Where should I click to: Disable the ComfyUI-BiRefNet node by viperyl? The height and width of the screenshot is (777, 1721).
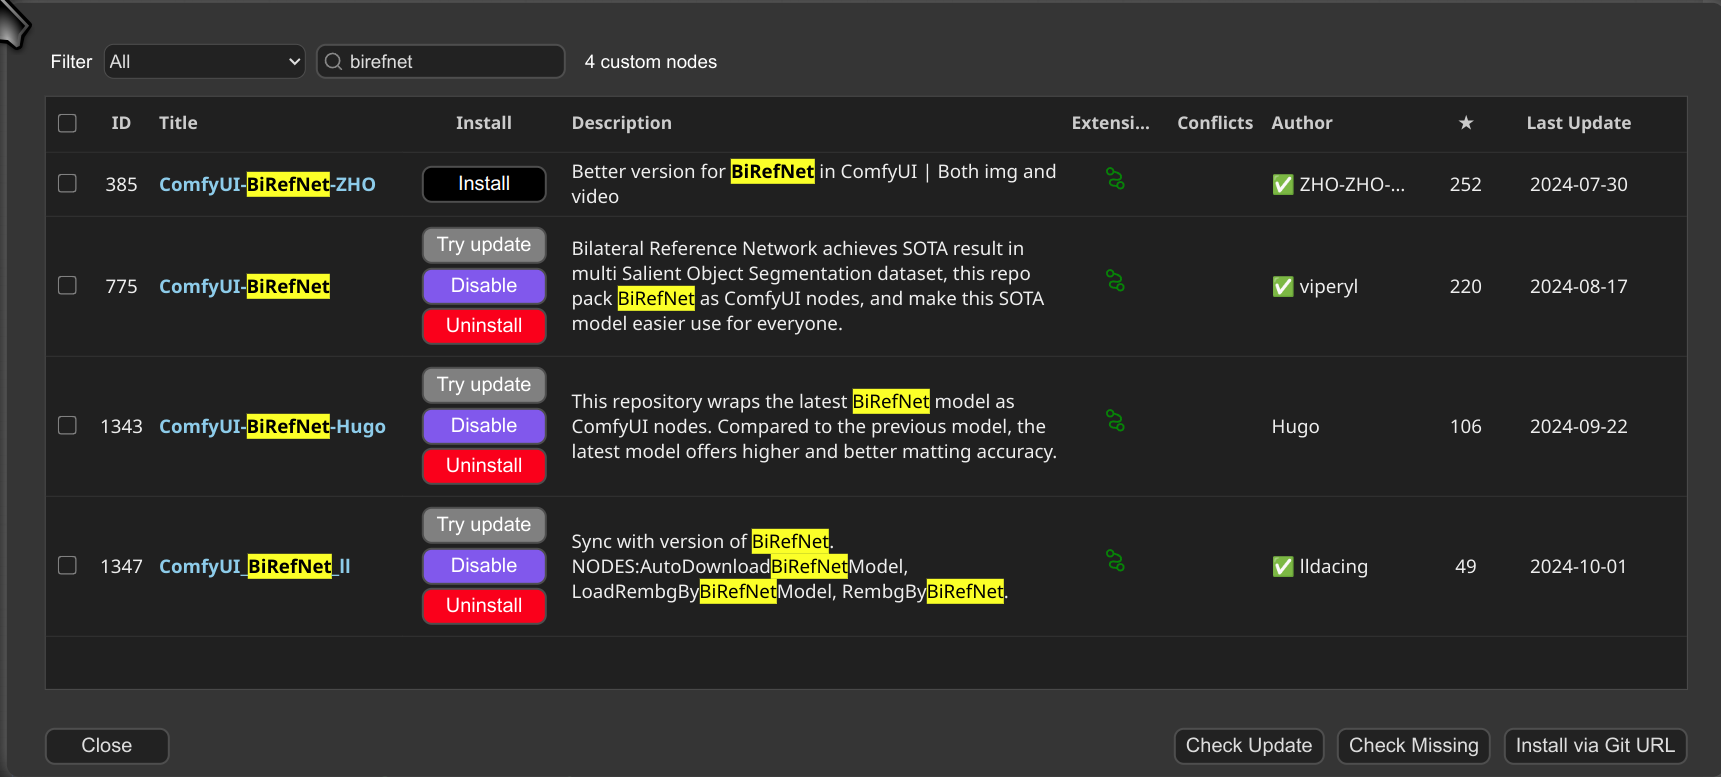tap(484, 286)
